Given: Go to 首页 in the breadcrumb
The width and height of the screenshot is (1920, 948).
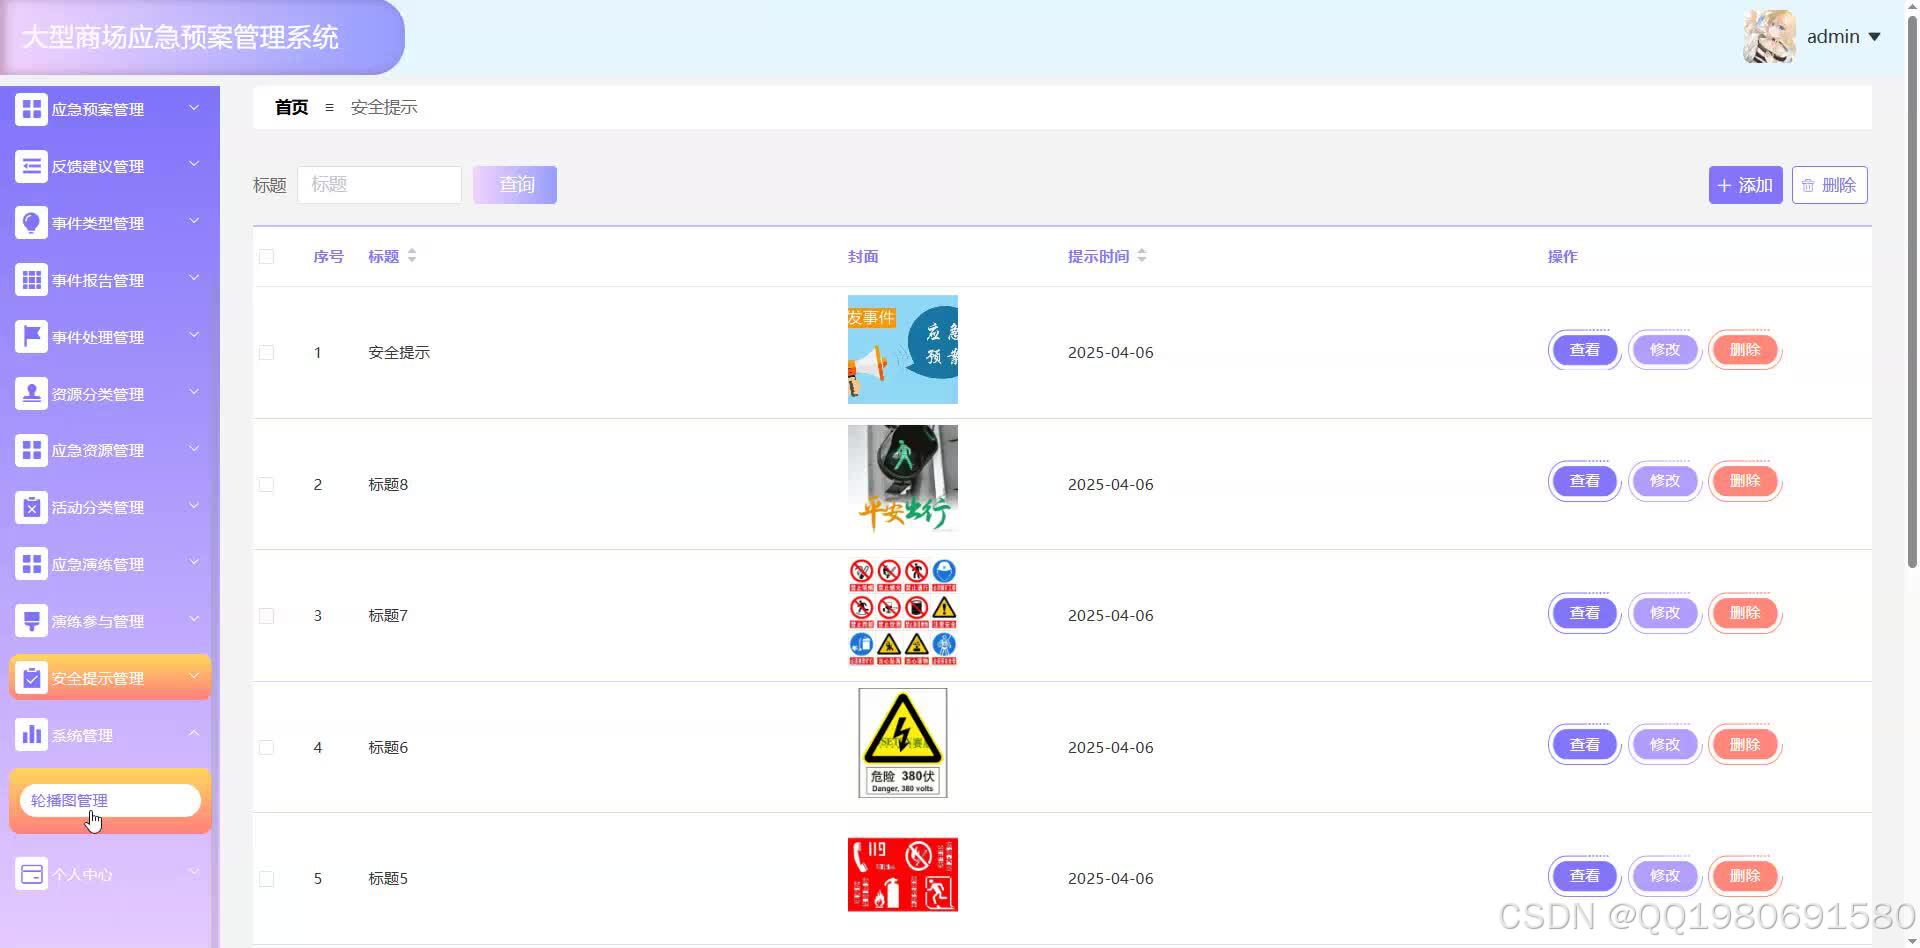Looking at the screenshot, I should coord(291,107).
